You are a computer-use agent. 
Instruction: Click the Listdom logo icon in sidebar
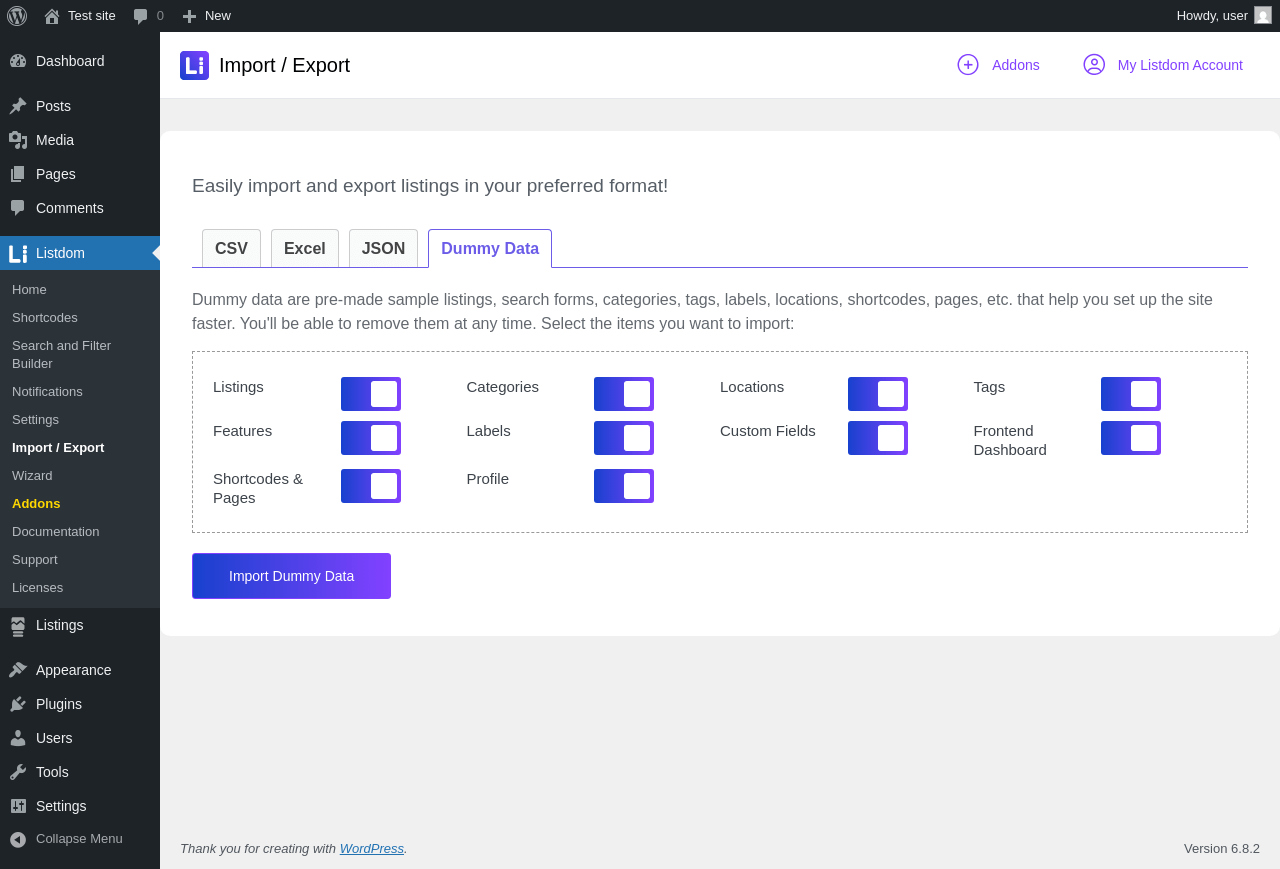[x=18, y=254]
